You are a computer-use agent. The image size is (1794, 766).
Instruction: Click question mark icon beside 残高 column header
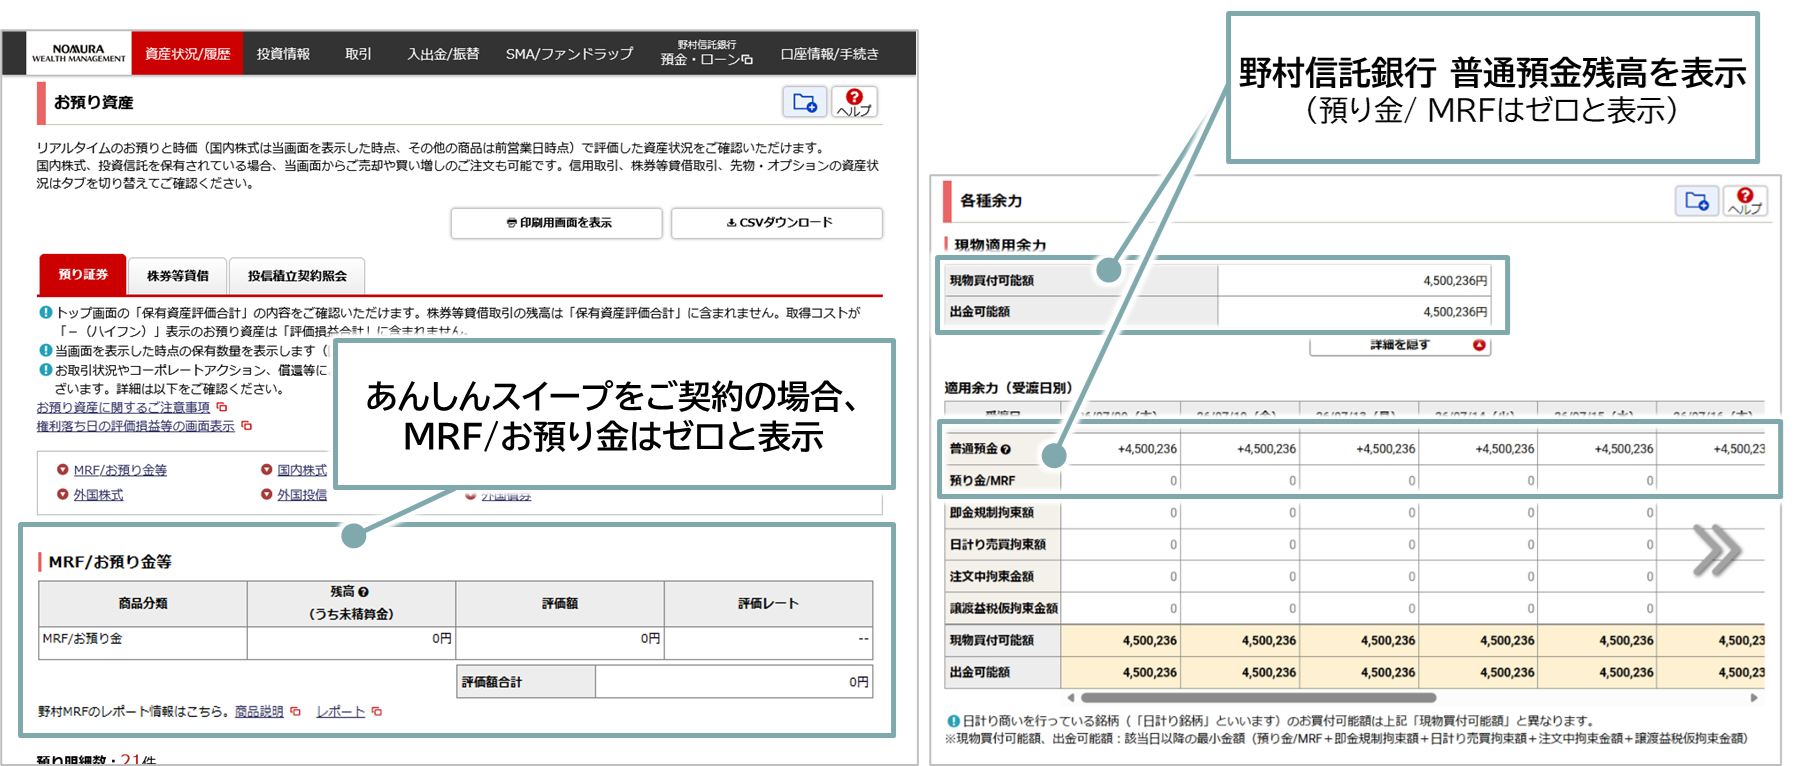coord(364,592)
